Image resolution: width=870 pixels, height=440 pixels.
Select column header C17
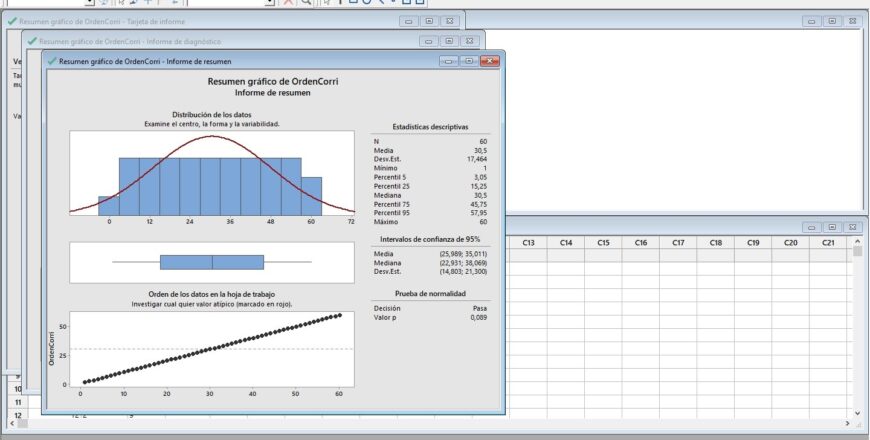point(678,242)
